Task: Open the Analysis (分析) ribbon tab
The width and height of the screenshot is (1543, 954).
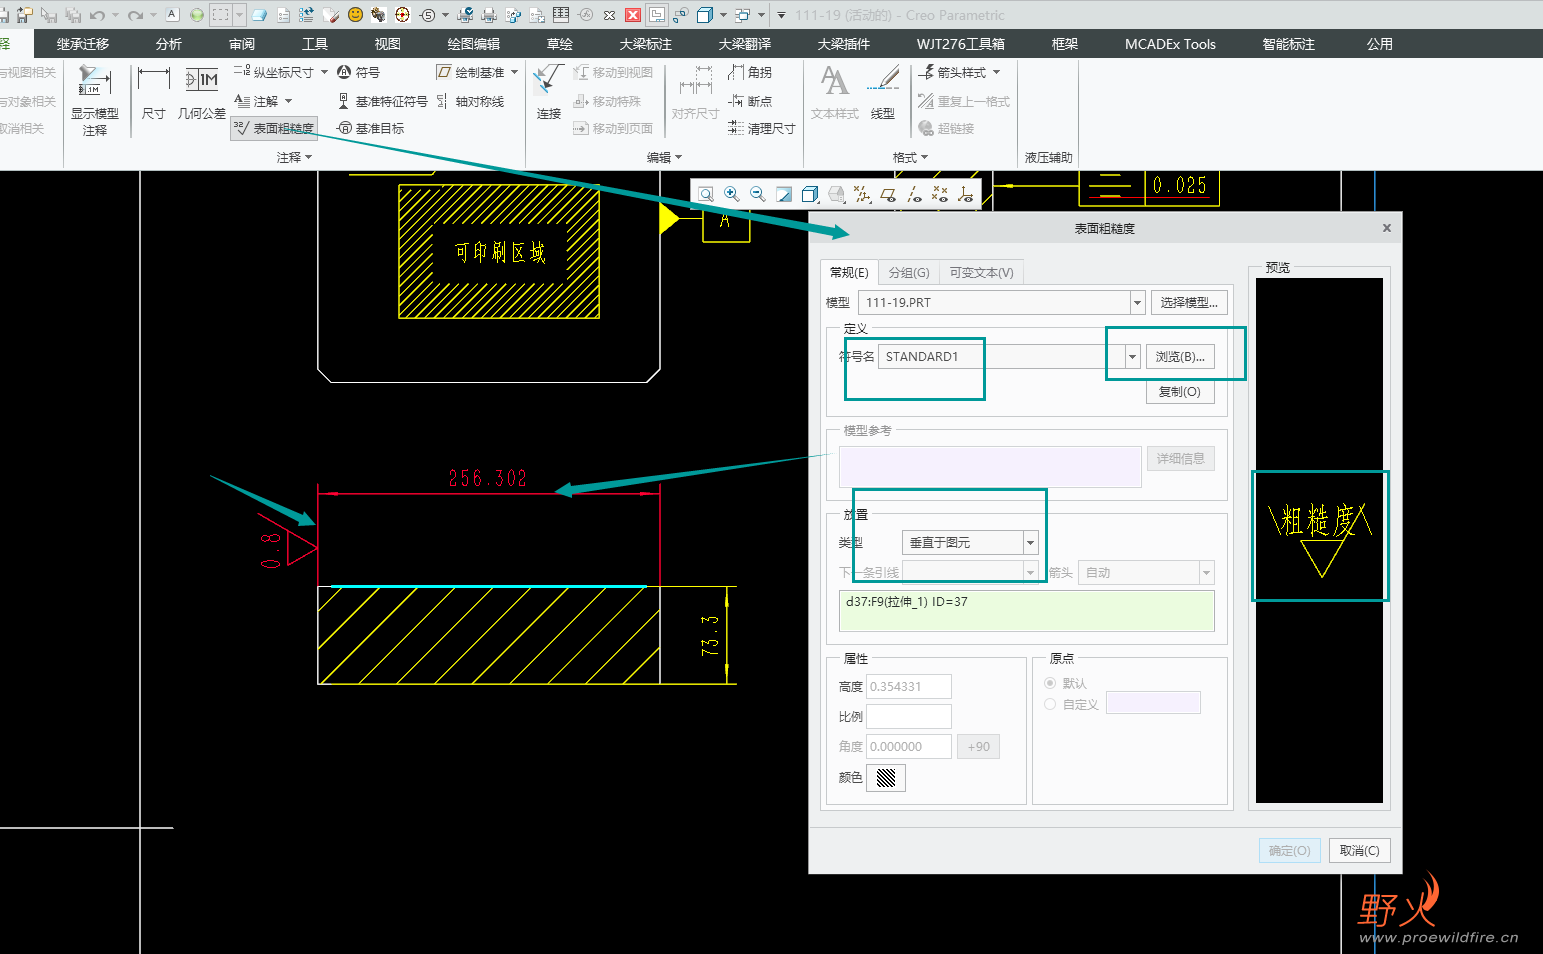Action: click(169, 44)
